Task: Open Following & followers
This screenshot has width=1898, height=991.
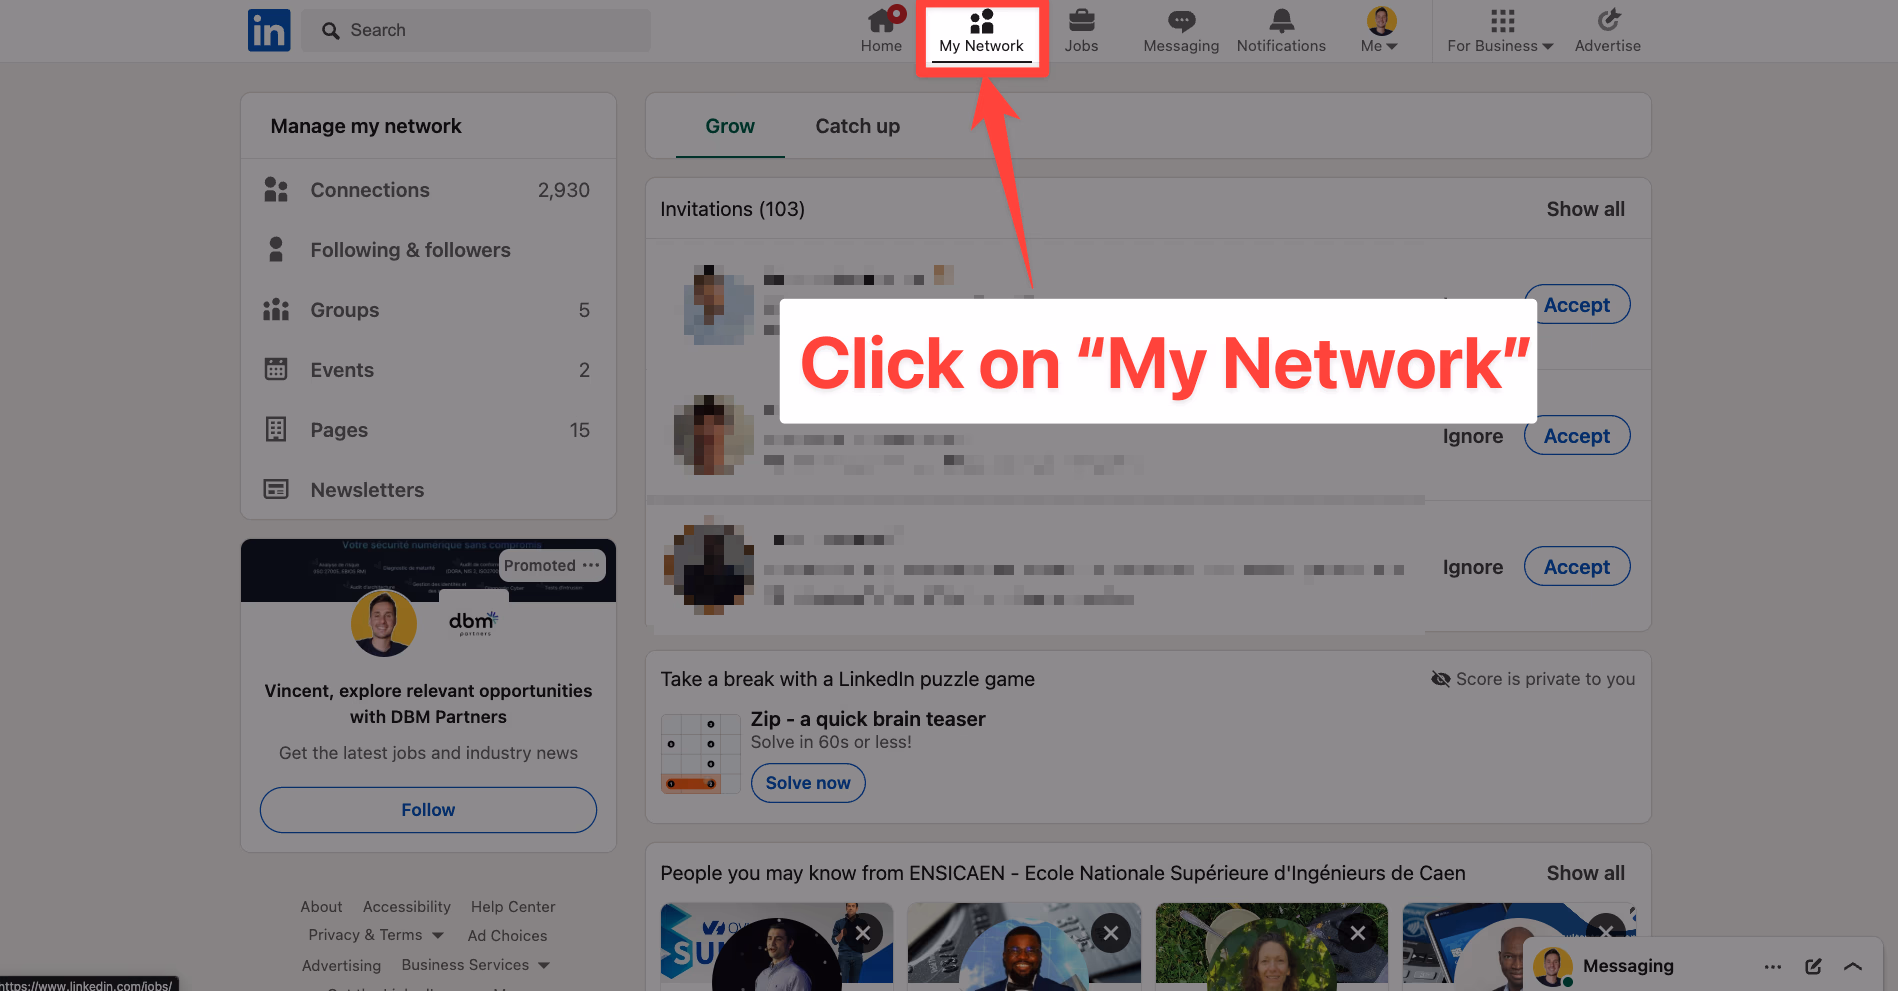Action: 428,250
